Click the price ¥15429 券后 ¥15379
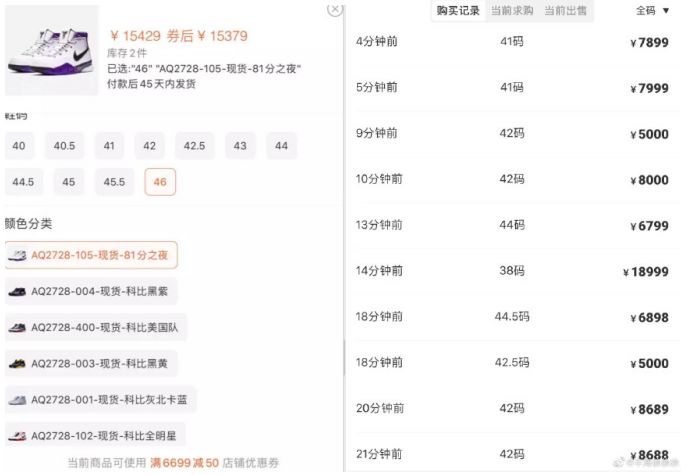This screenshot has height=475, width=692. coord(179,36)
